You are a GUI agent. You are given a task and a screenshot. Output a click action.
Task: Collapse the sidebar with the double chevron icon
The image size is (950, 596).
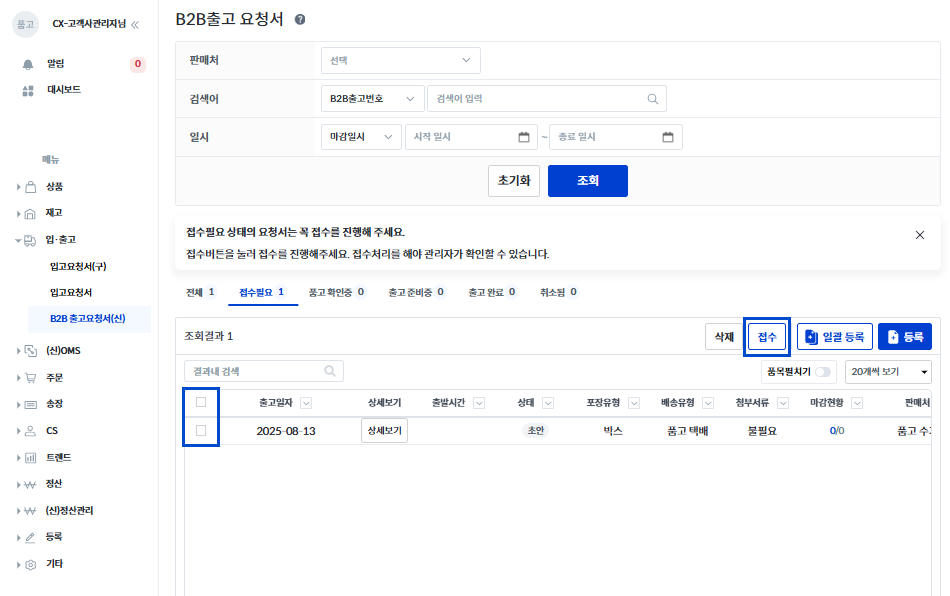pos(135,24)
